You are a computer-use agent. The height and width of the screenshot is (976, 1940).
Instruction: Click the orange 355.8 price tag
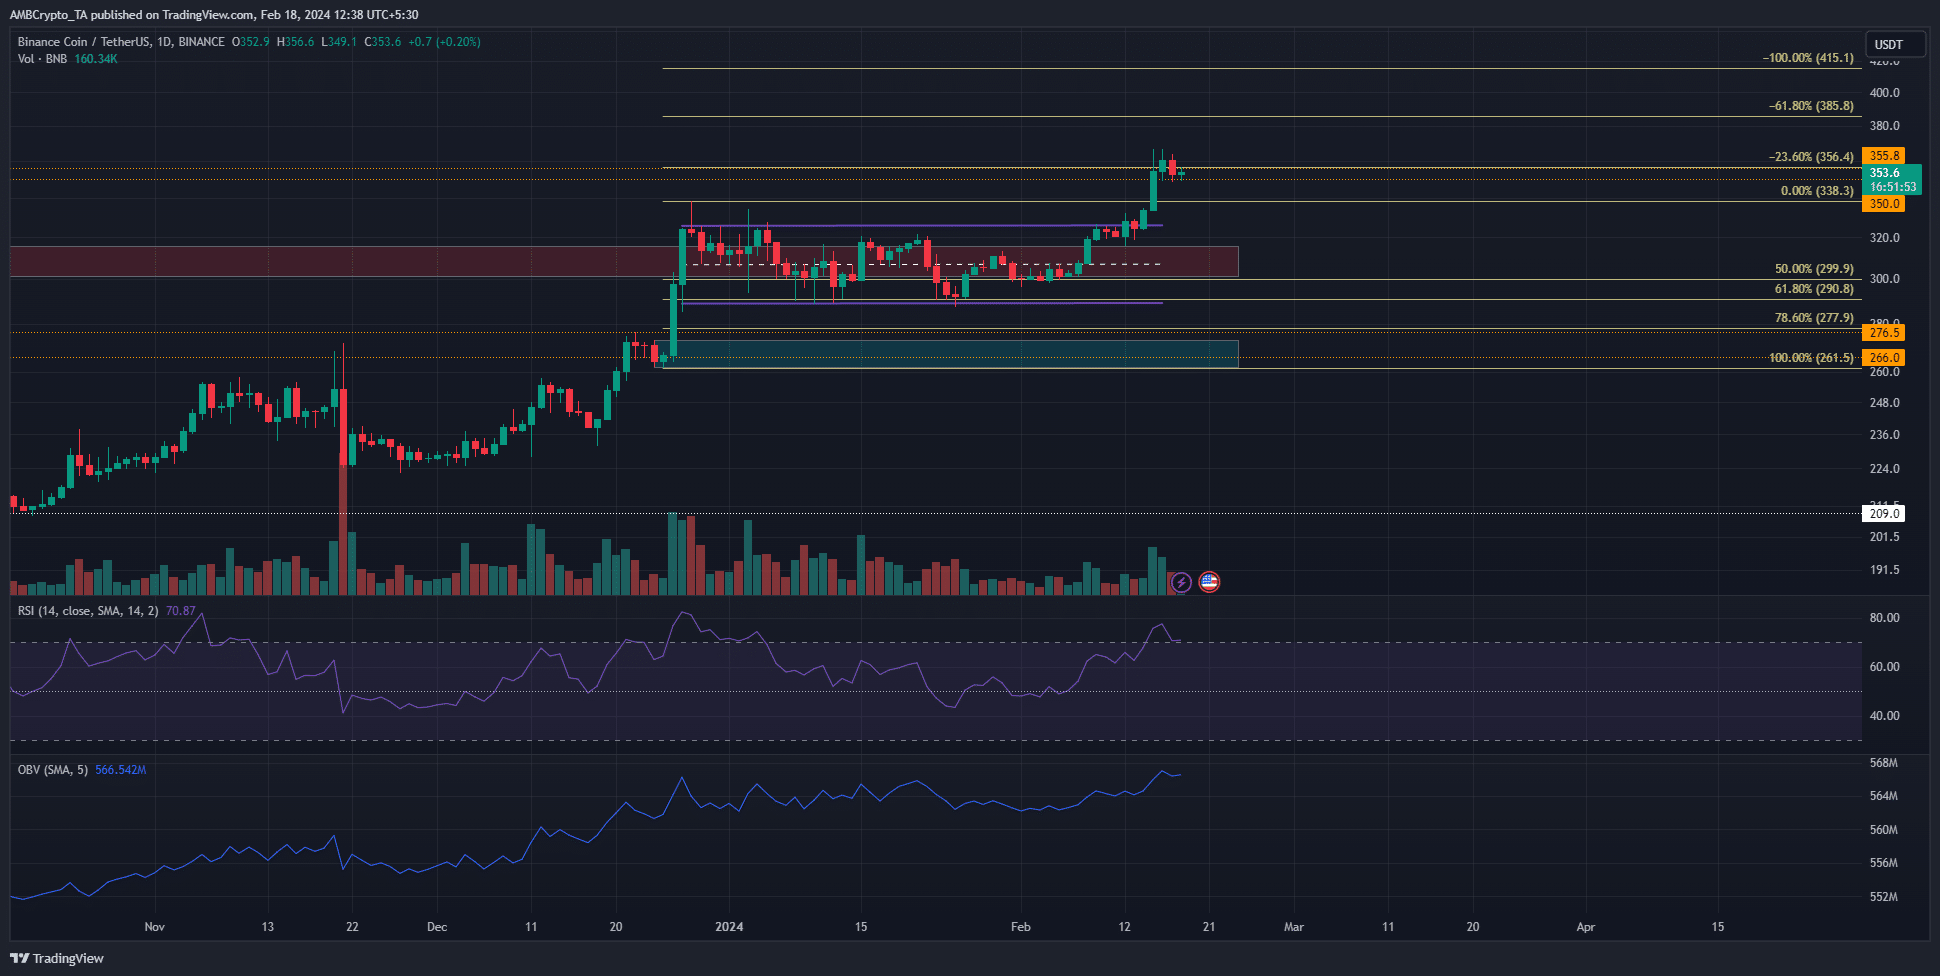(1884, 156)
